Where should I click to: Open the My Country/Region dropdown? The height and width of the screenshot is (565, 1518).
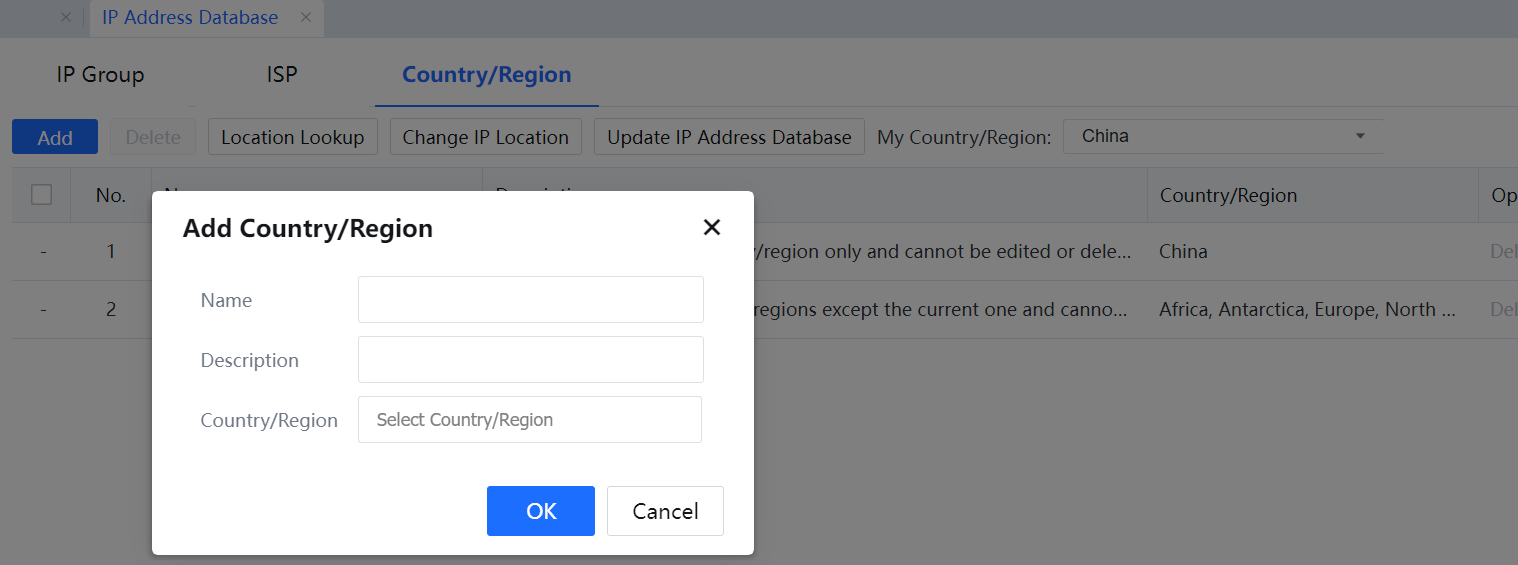coord(1222,137)
